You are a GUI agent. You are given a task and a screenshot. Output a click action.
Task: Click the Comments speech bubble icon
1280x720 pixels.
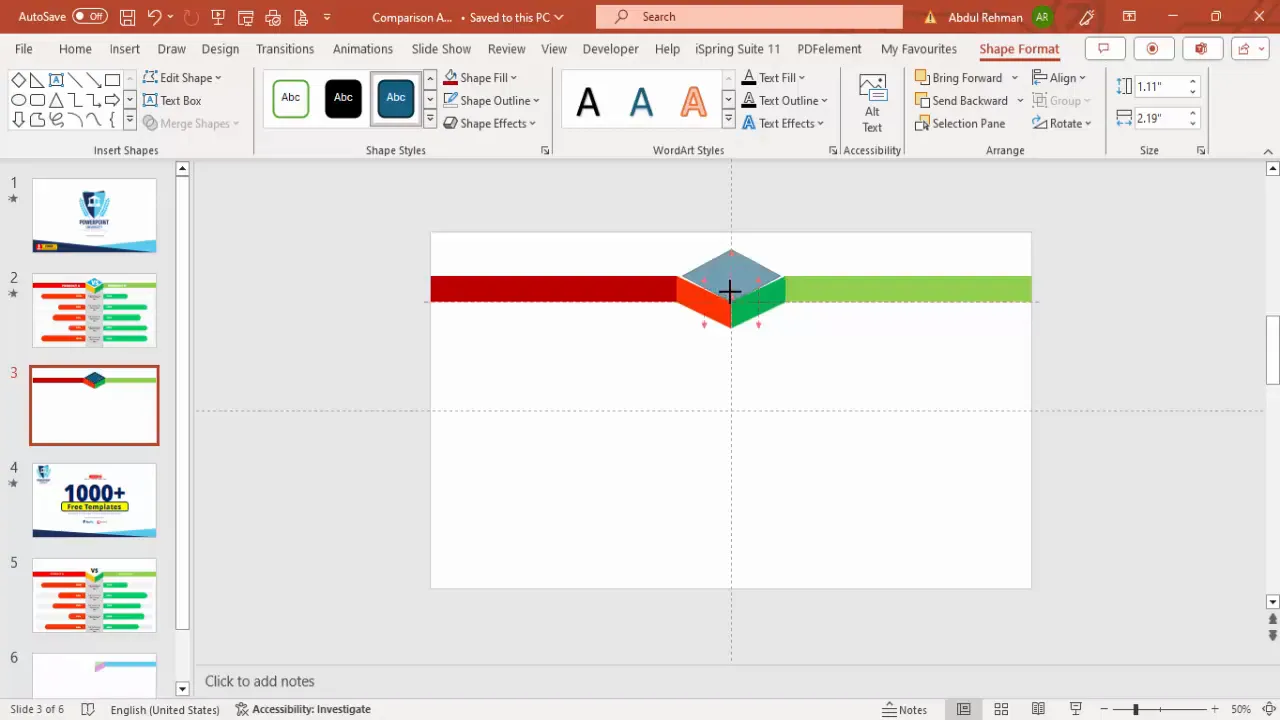click(1104, 49)
